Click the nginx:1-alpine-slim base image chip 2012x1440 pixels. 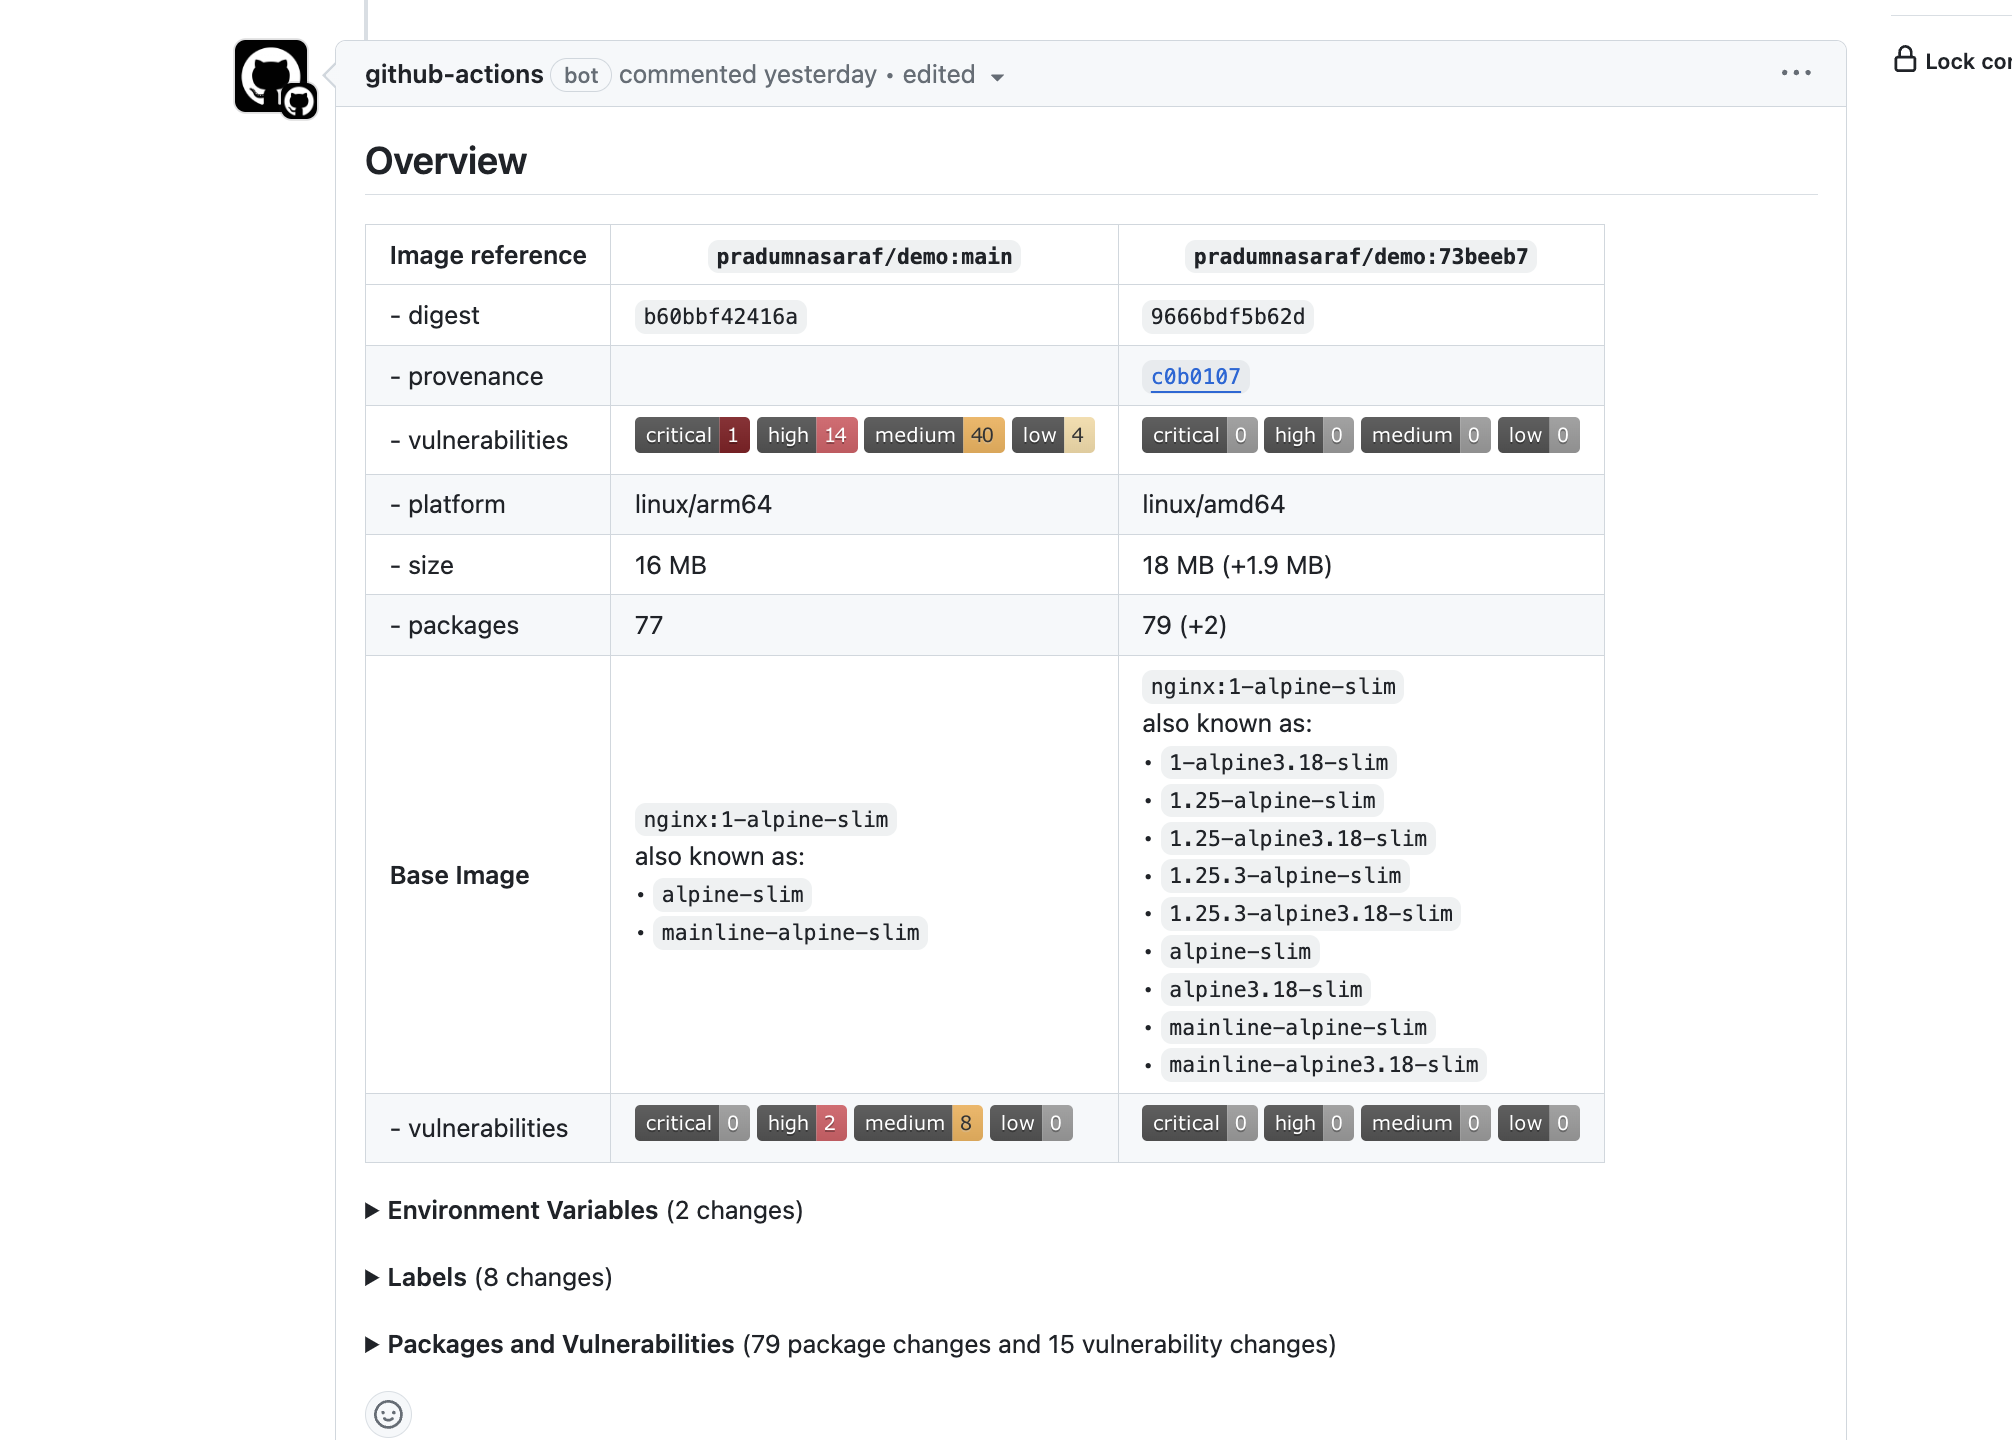point(764,819)
